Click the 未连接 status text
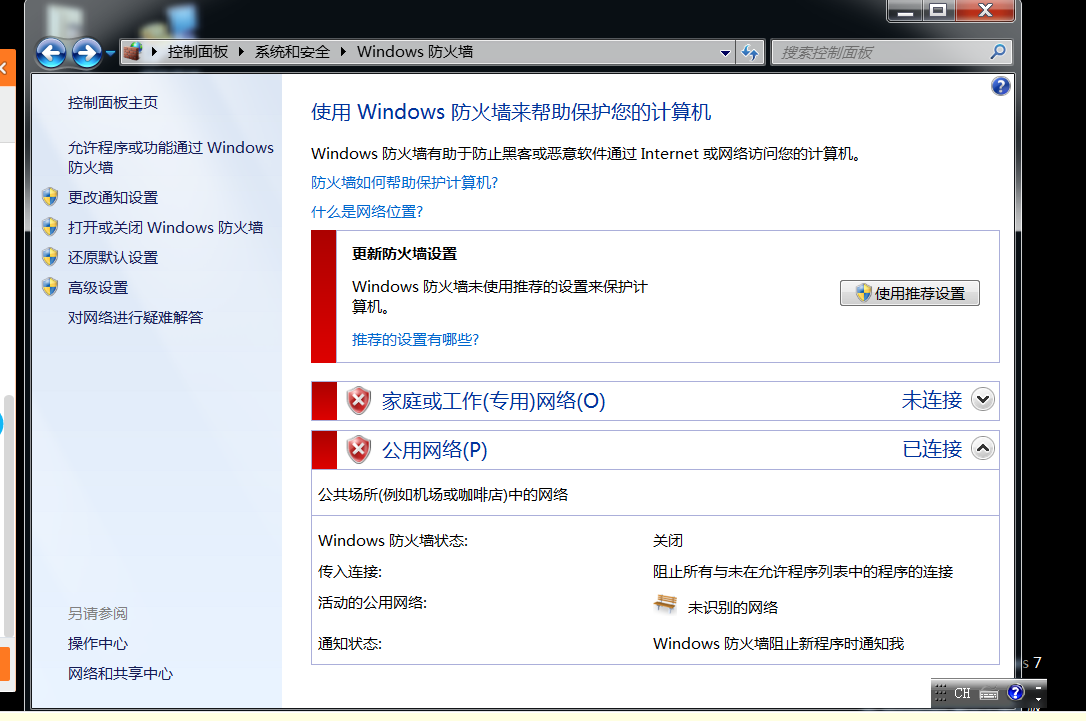 click(932, 400)
